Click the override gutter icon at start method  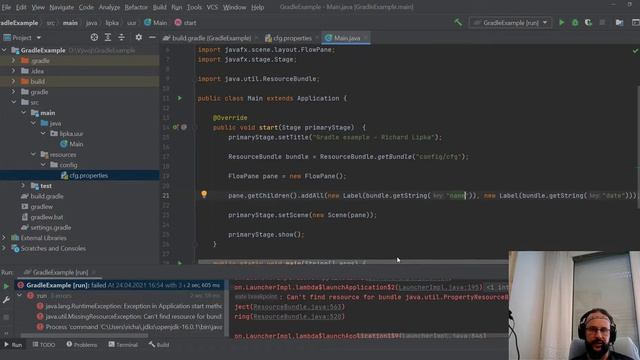click(176, 127)
